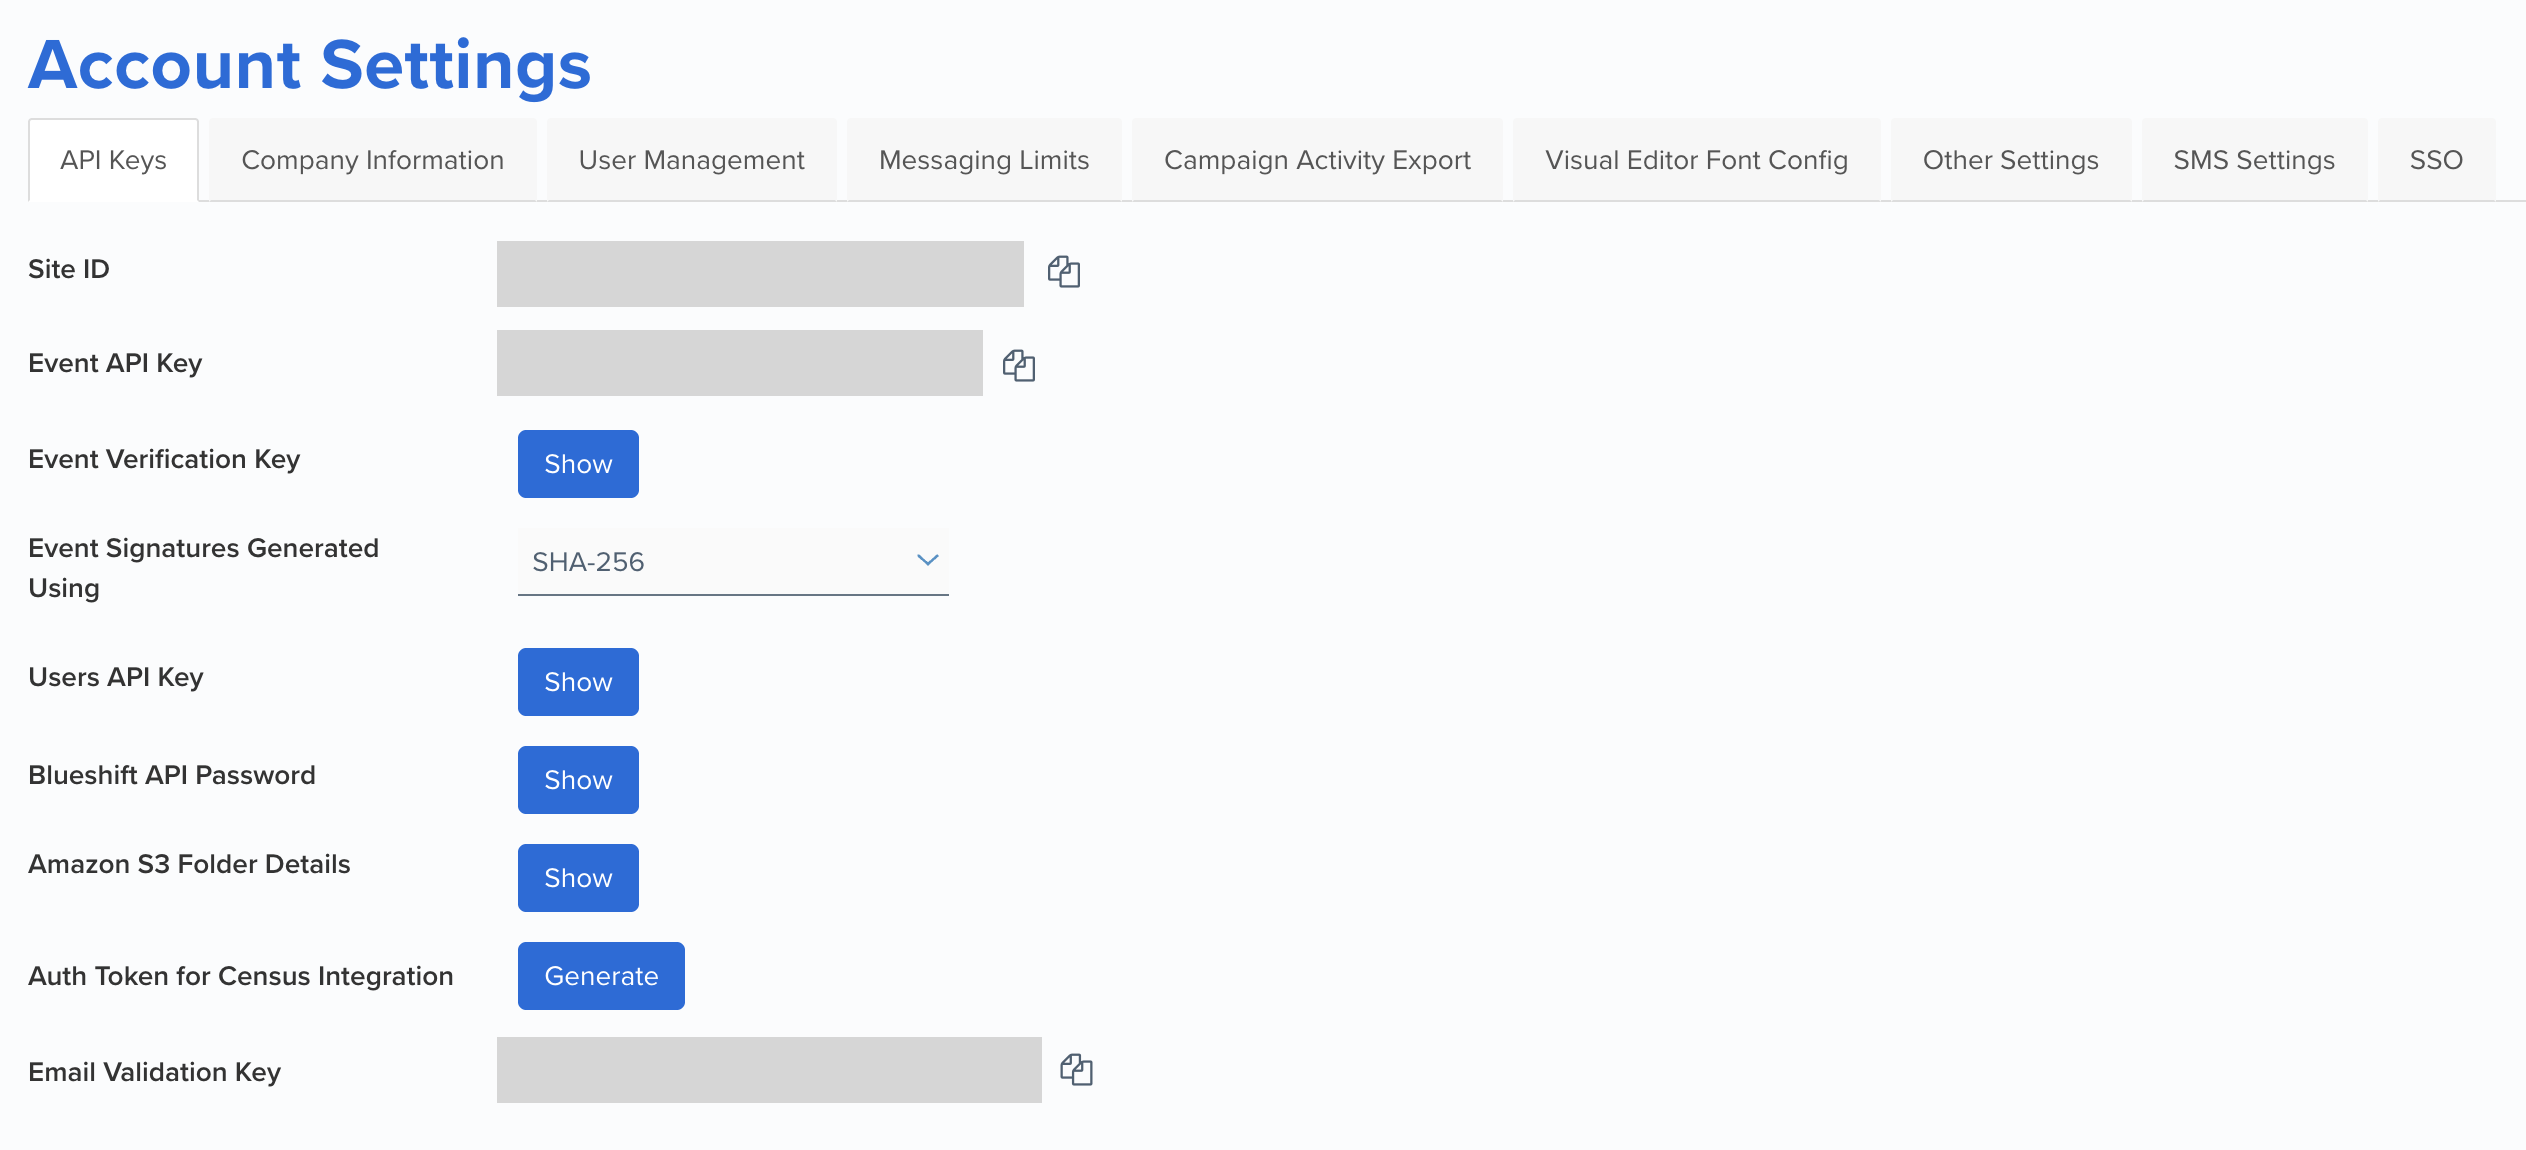Show the Amazon S3 Folder Details
The width and height of the screenshot is (2526, 1150).
pos(578,877)
